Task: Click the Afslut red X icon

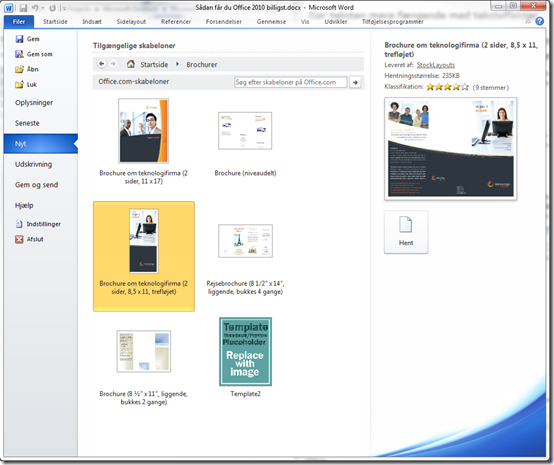Action: 19,239
